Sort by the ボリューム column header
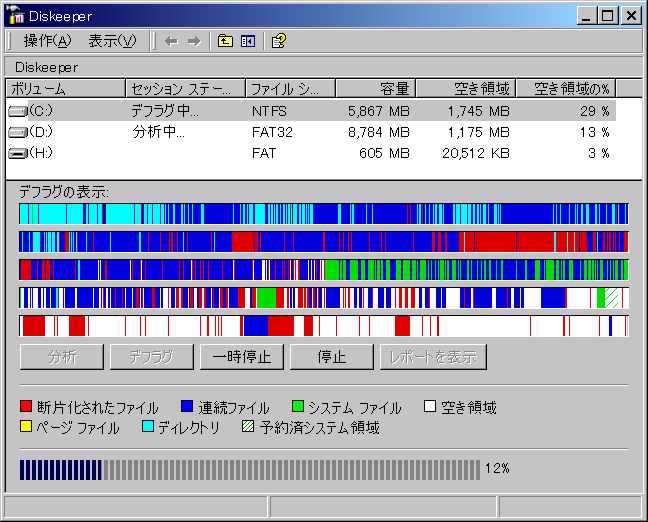This screenshot has width=648, height=522. (65, 88)
